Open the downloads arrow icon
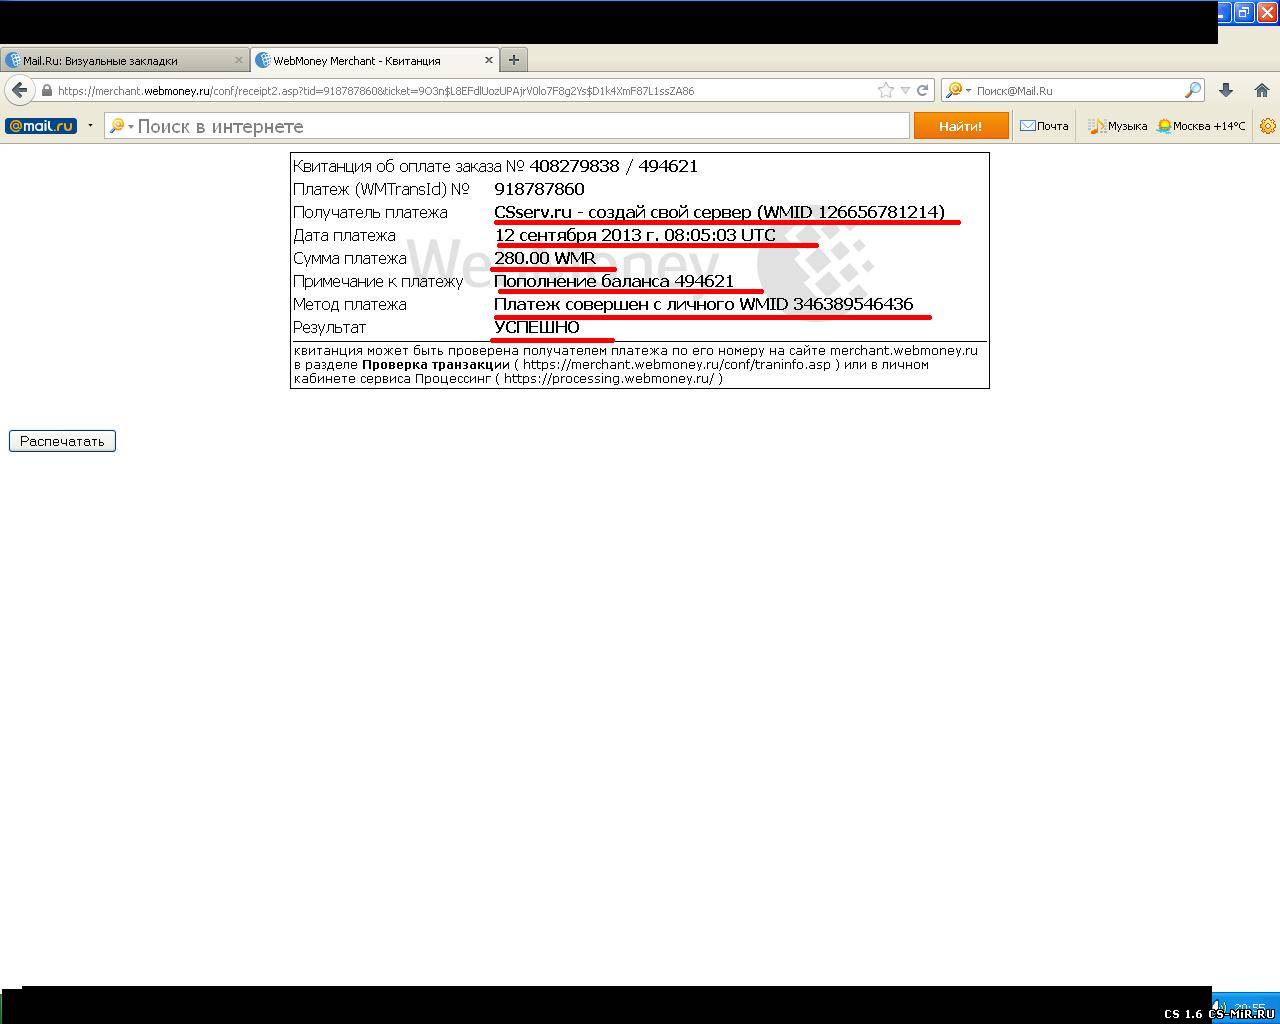 click(1226, 90)
